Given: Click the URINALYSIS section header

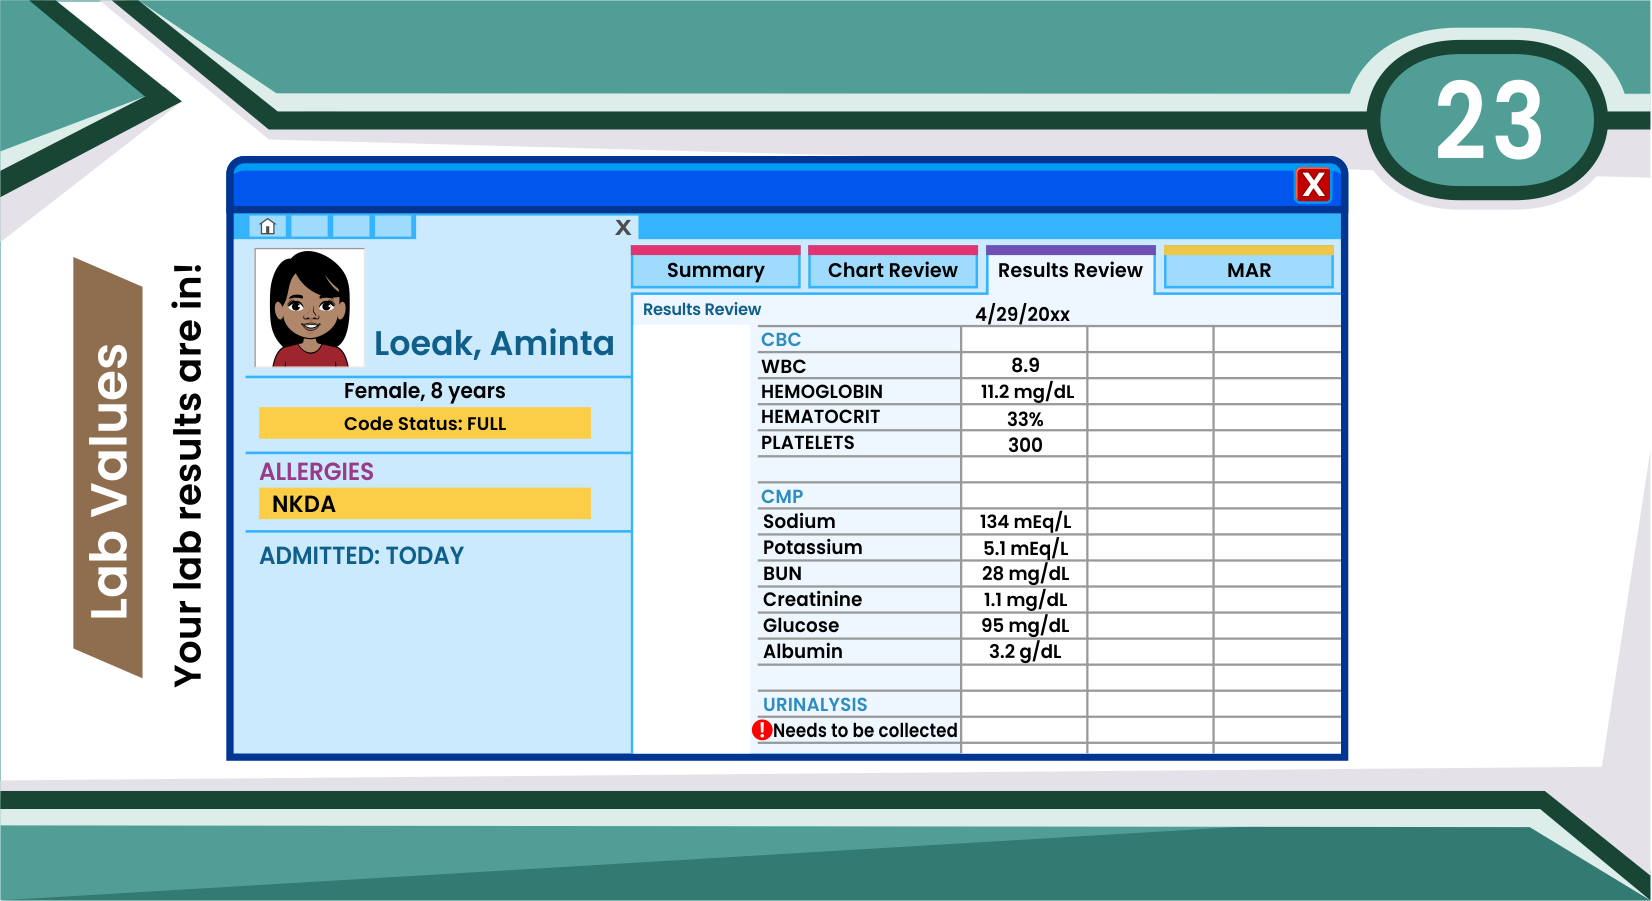Looking at the screenshot, I should [815, 705].
